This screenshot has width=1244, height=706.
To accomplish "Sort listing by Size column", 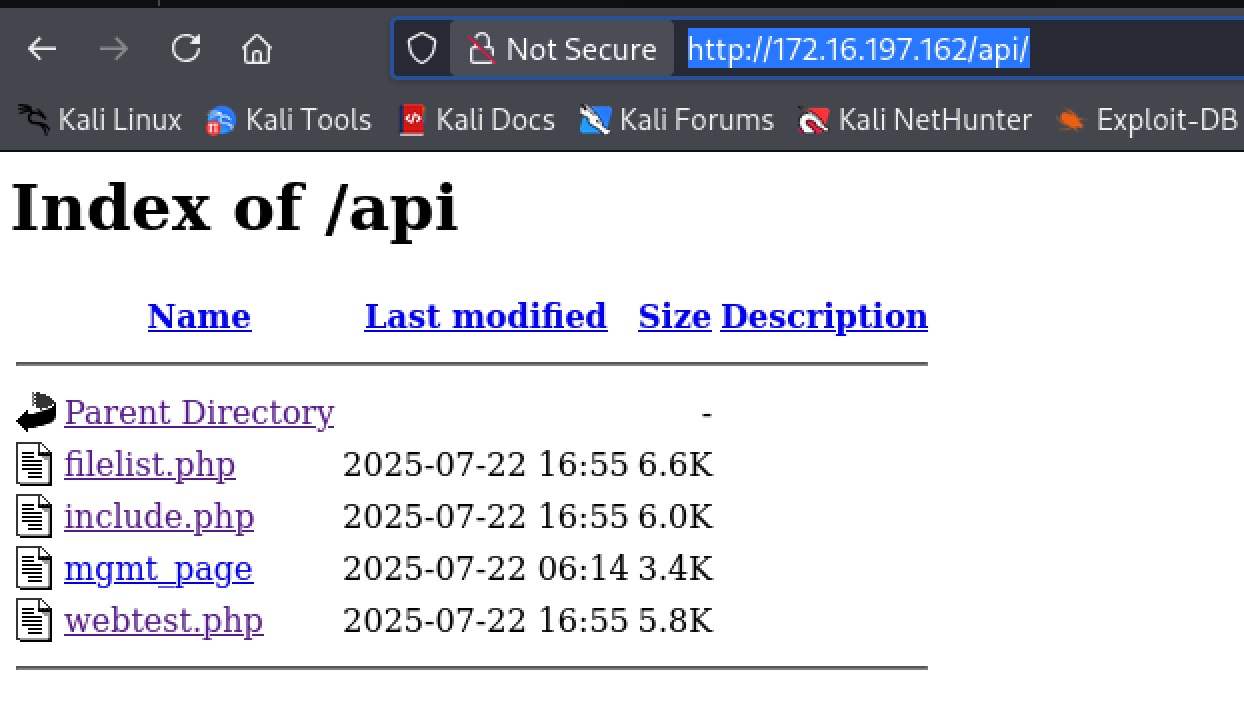I will (x=674, y=316).
